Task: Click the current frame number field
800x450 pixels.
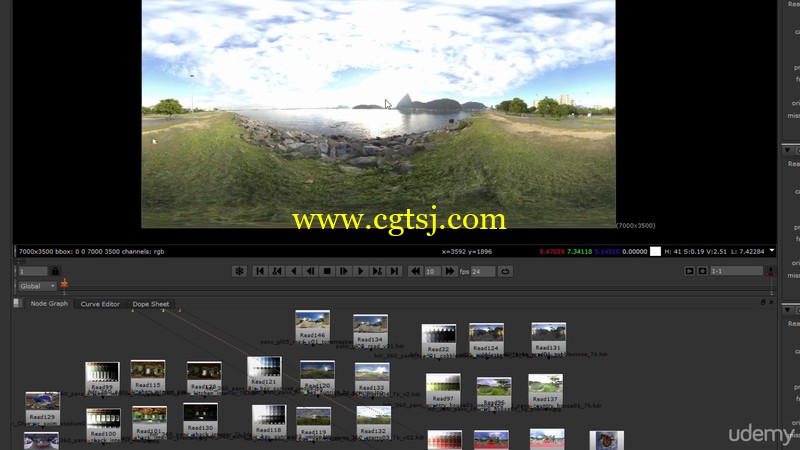Action: tap(33, 271)
